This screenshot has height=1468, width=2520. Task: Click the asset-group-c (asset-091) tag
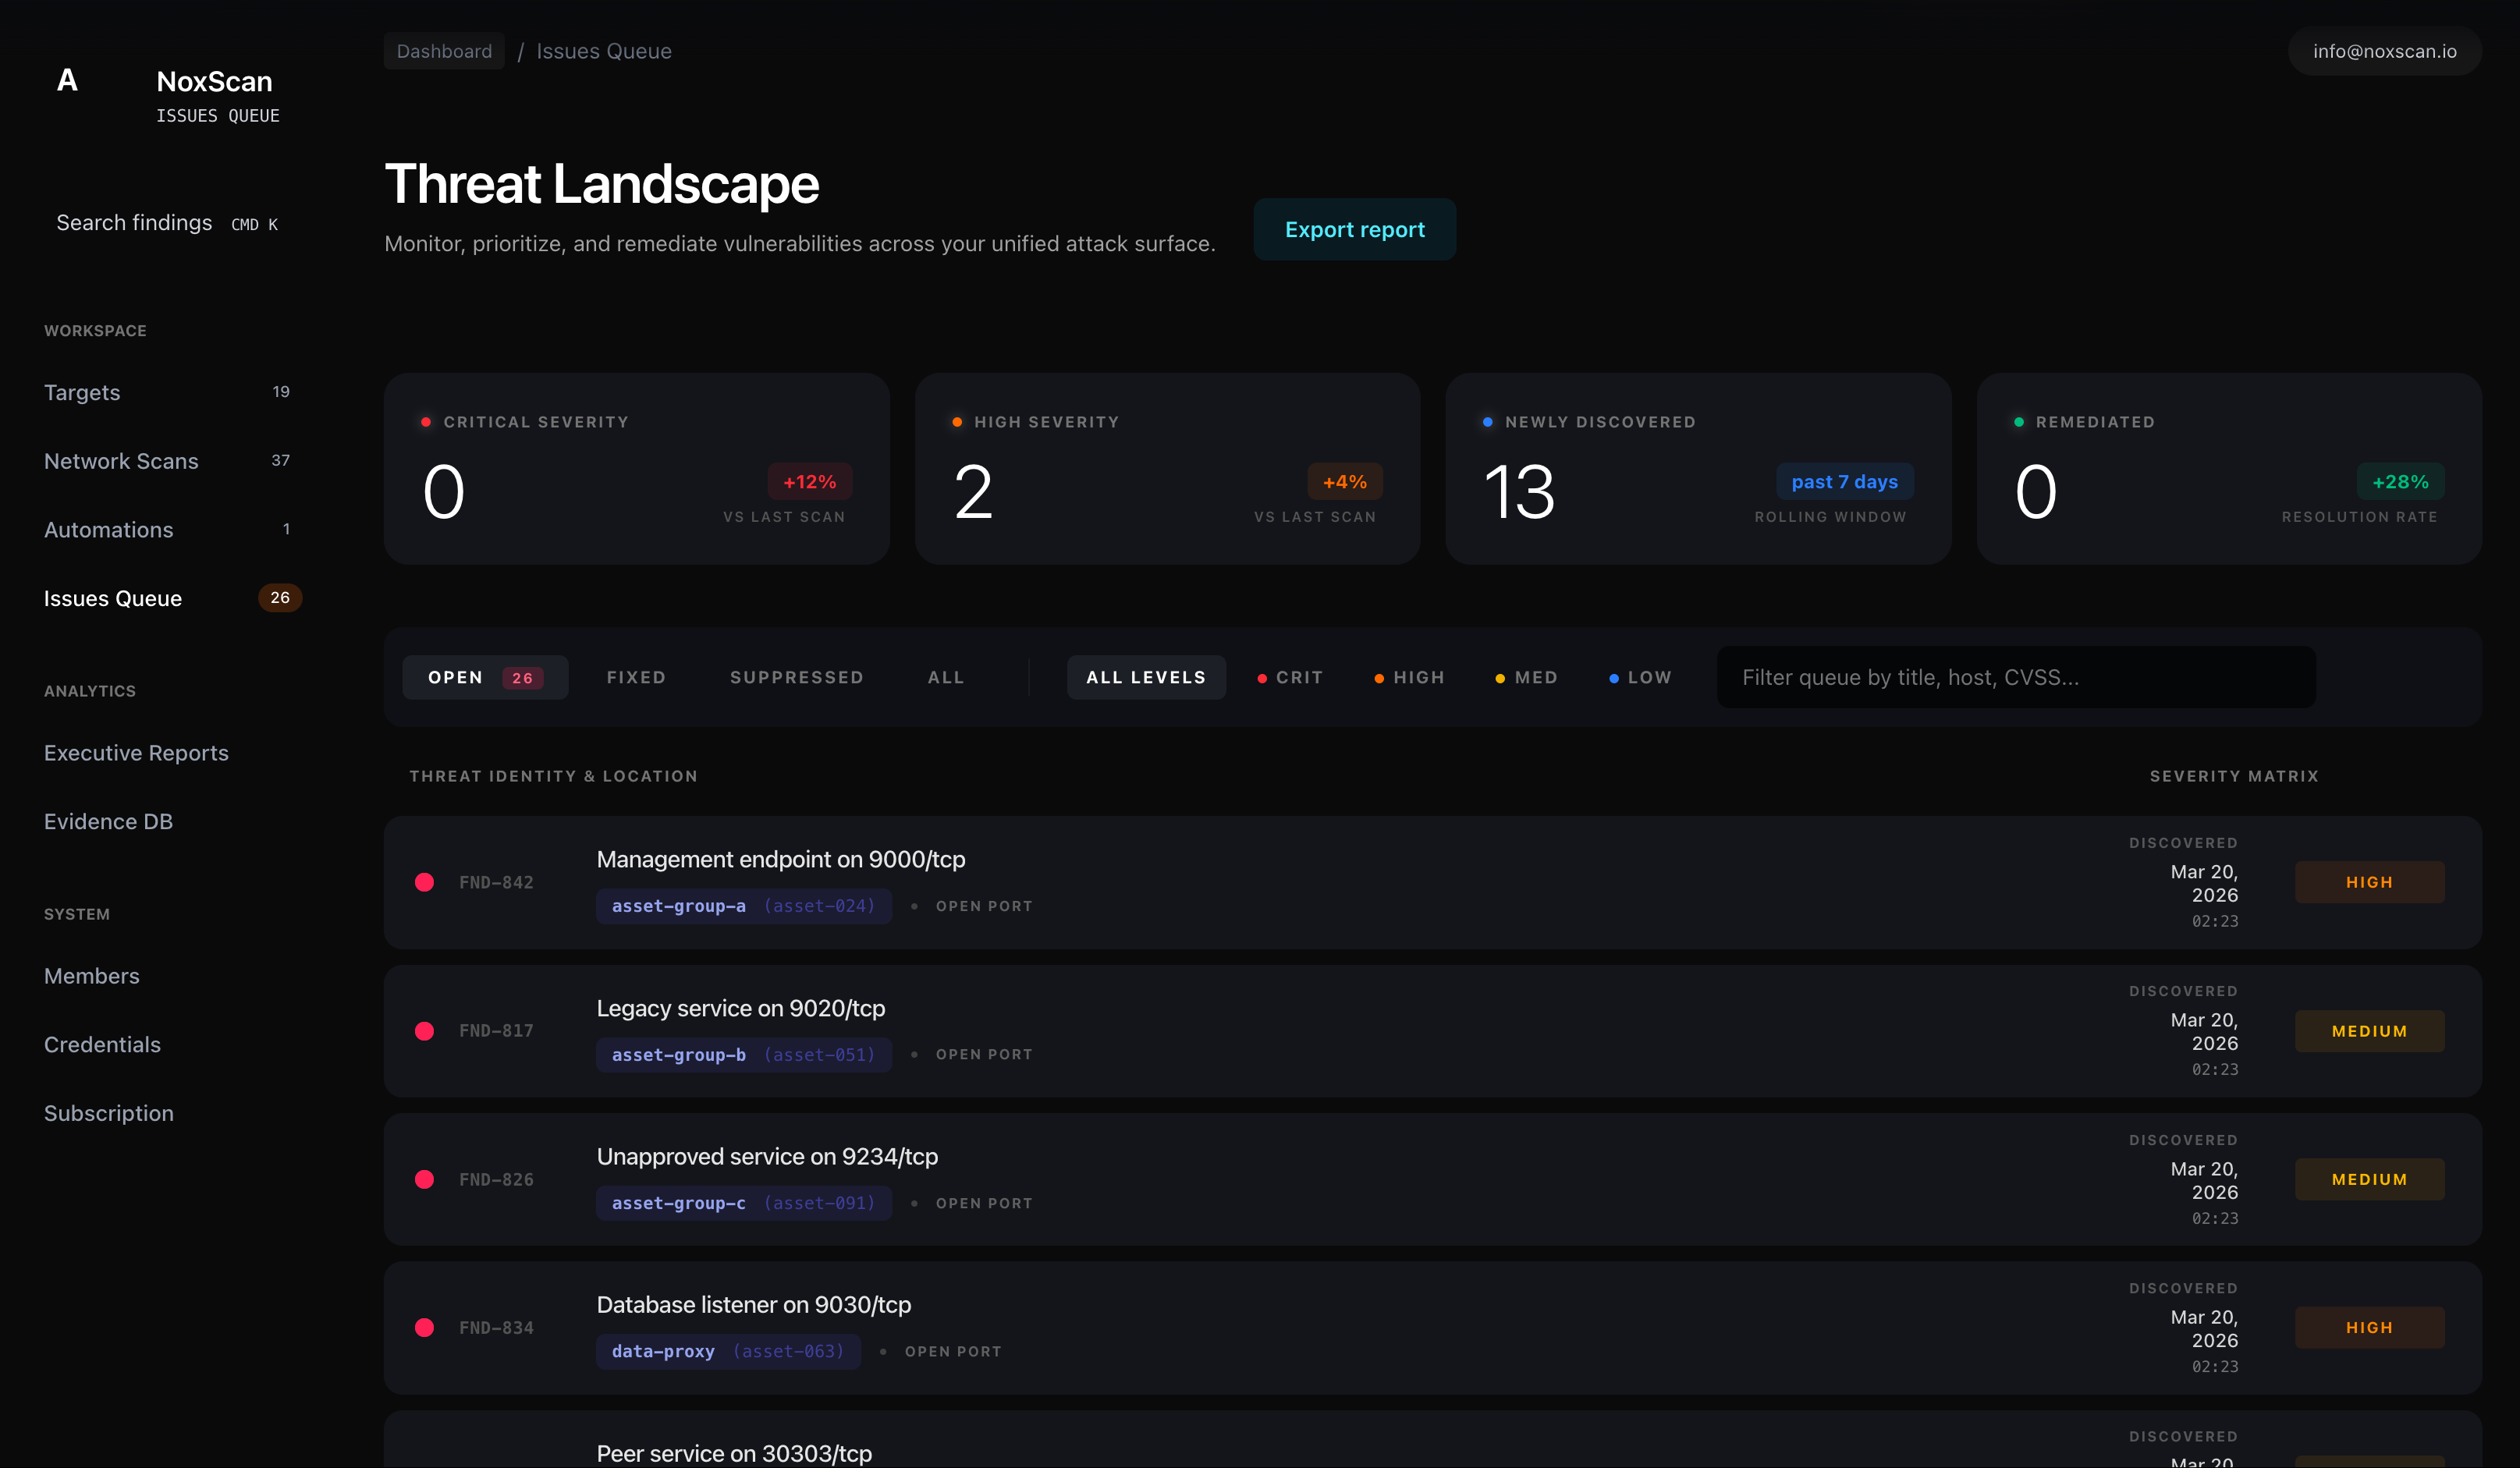[x=743, y=1203]
